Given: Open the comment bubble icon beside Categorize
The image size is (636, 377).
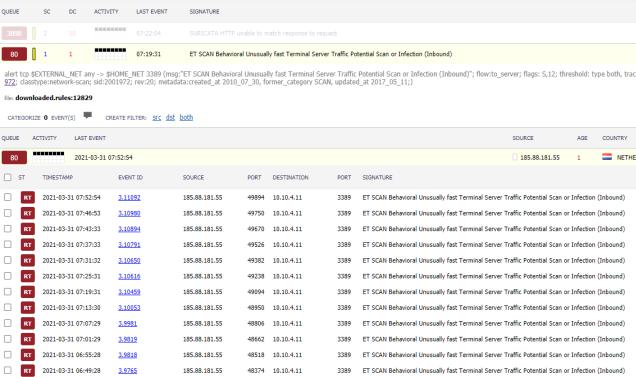Looking at the screenshot, I should click(88, 116).
